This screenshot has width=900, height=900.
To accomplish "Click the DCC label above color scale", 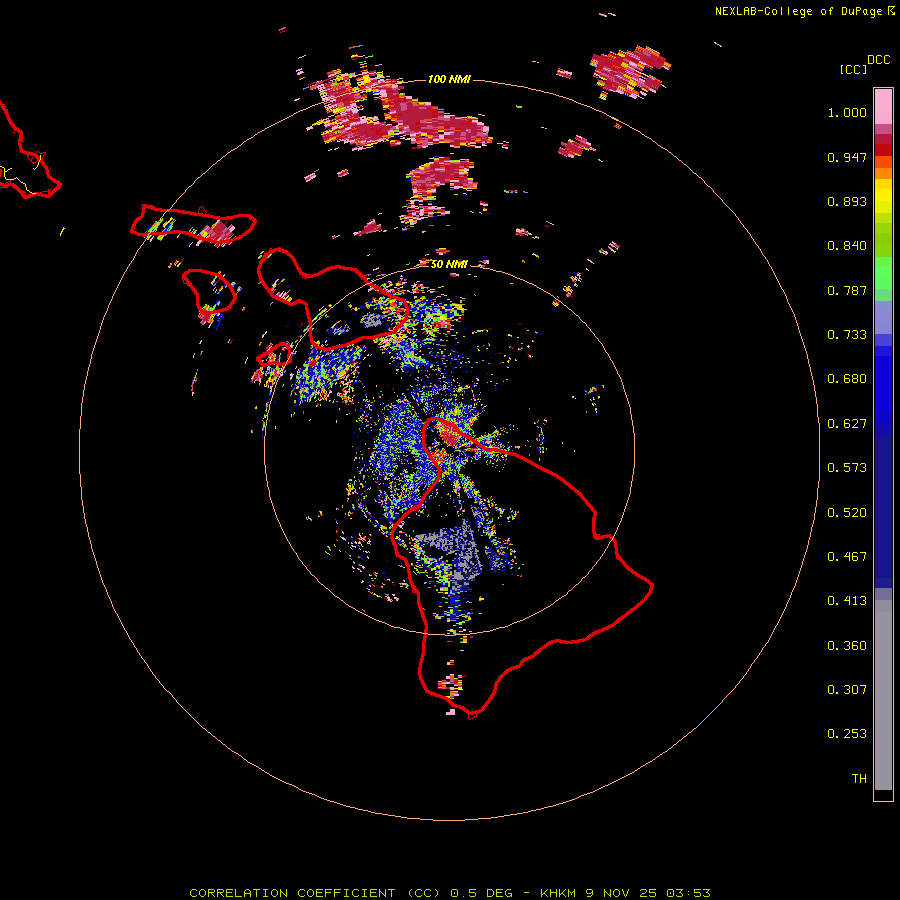I will click(x=878, y=60).
